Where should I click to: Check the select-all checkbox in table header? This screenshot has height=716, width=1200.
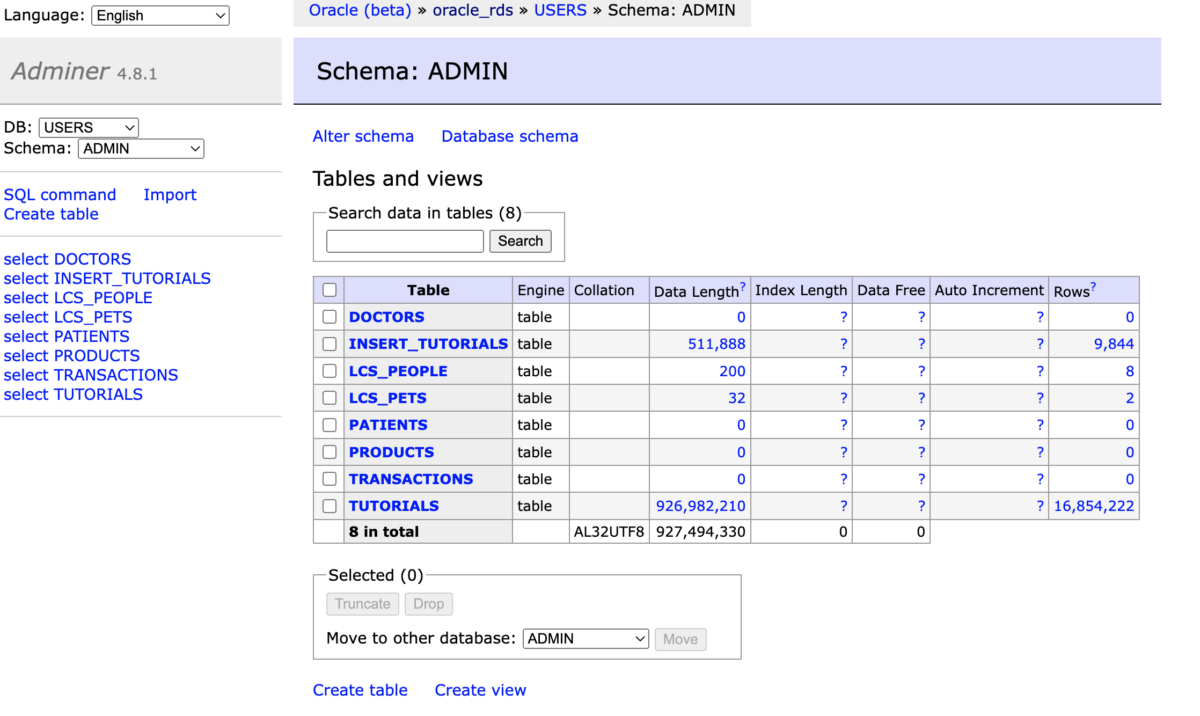tap(329, 289)
